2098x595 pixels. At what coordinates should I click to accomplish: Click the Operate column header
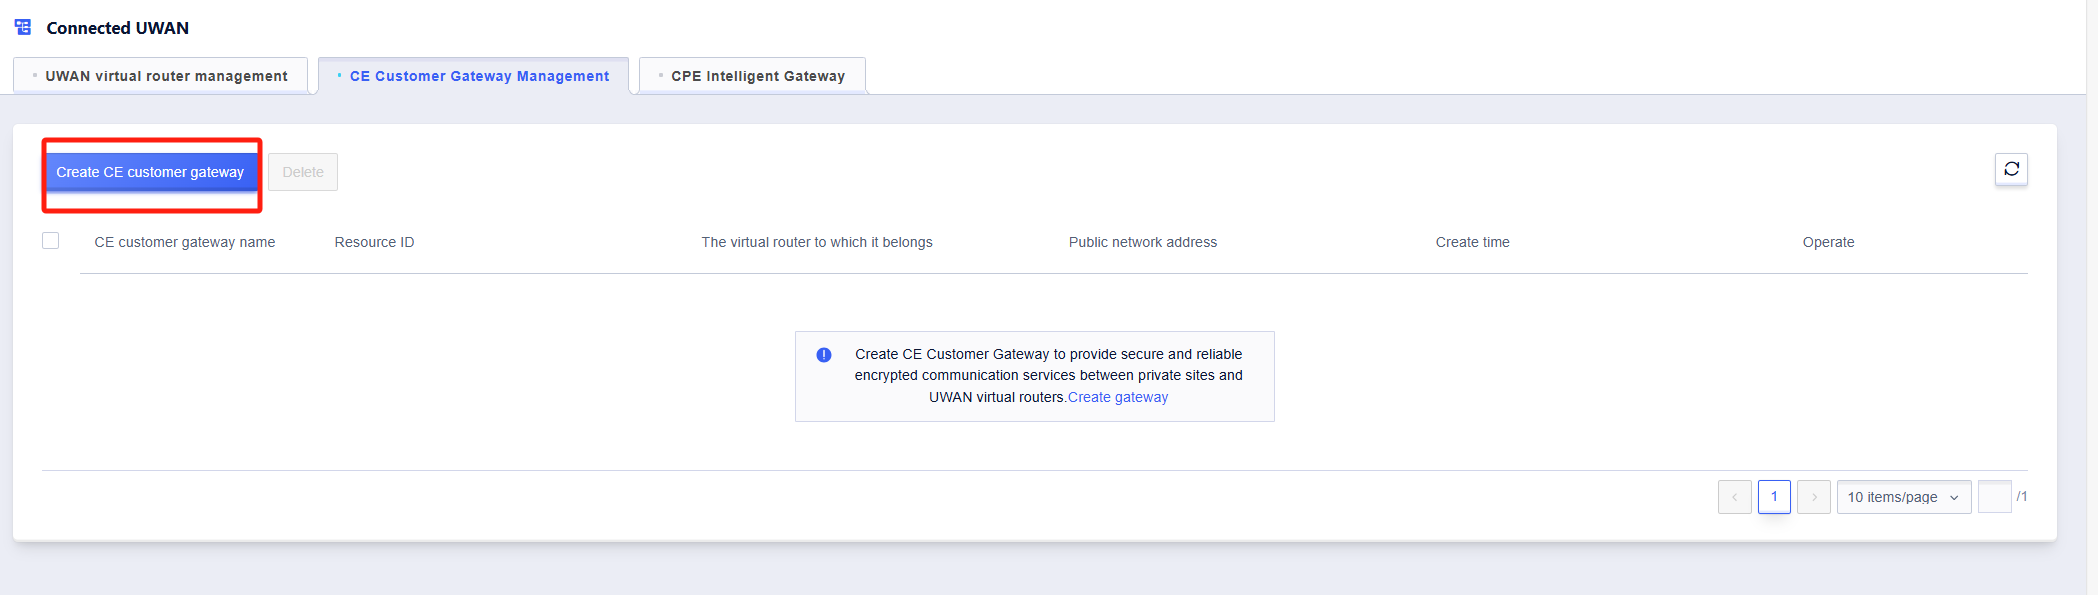point(1829,242)
